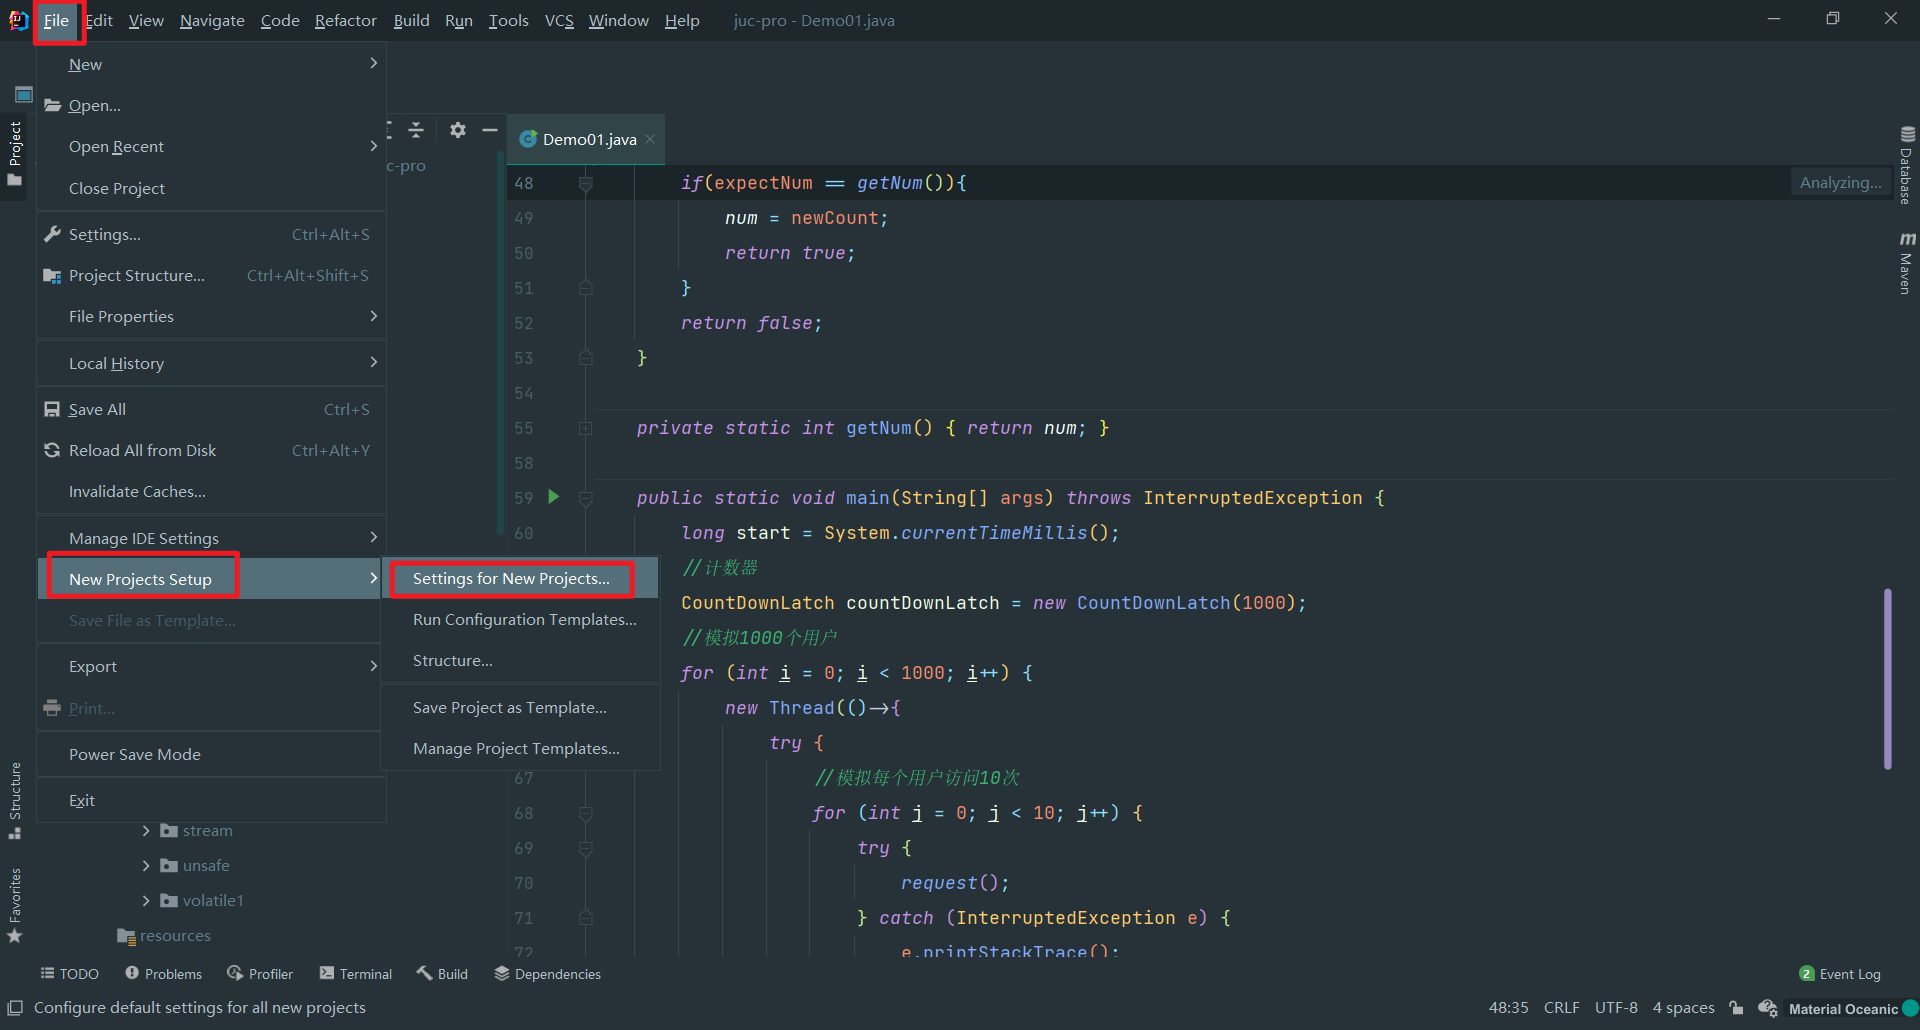
Task: Expand Local History submenu
Action: point(212,363)
